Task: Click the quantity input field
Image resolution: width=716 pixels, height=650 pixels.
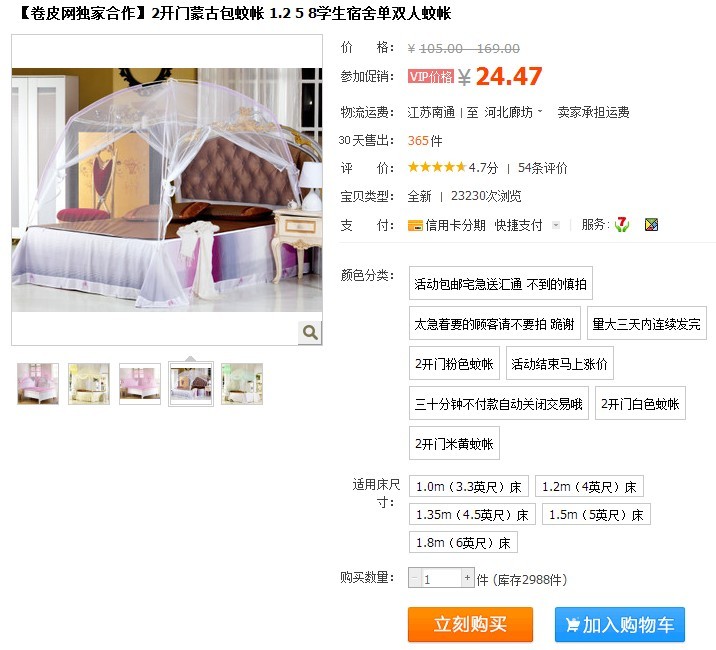Action: [x=441, y=578]
